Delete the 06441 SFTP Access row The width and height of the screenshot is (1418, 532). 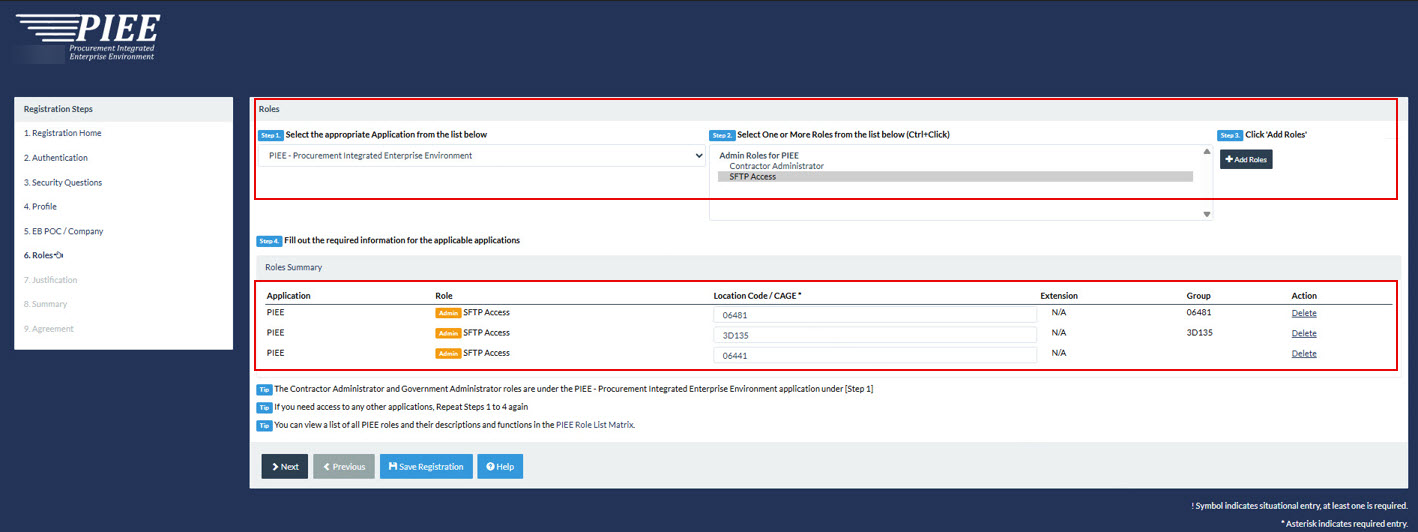[x=1303, y=354]
